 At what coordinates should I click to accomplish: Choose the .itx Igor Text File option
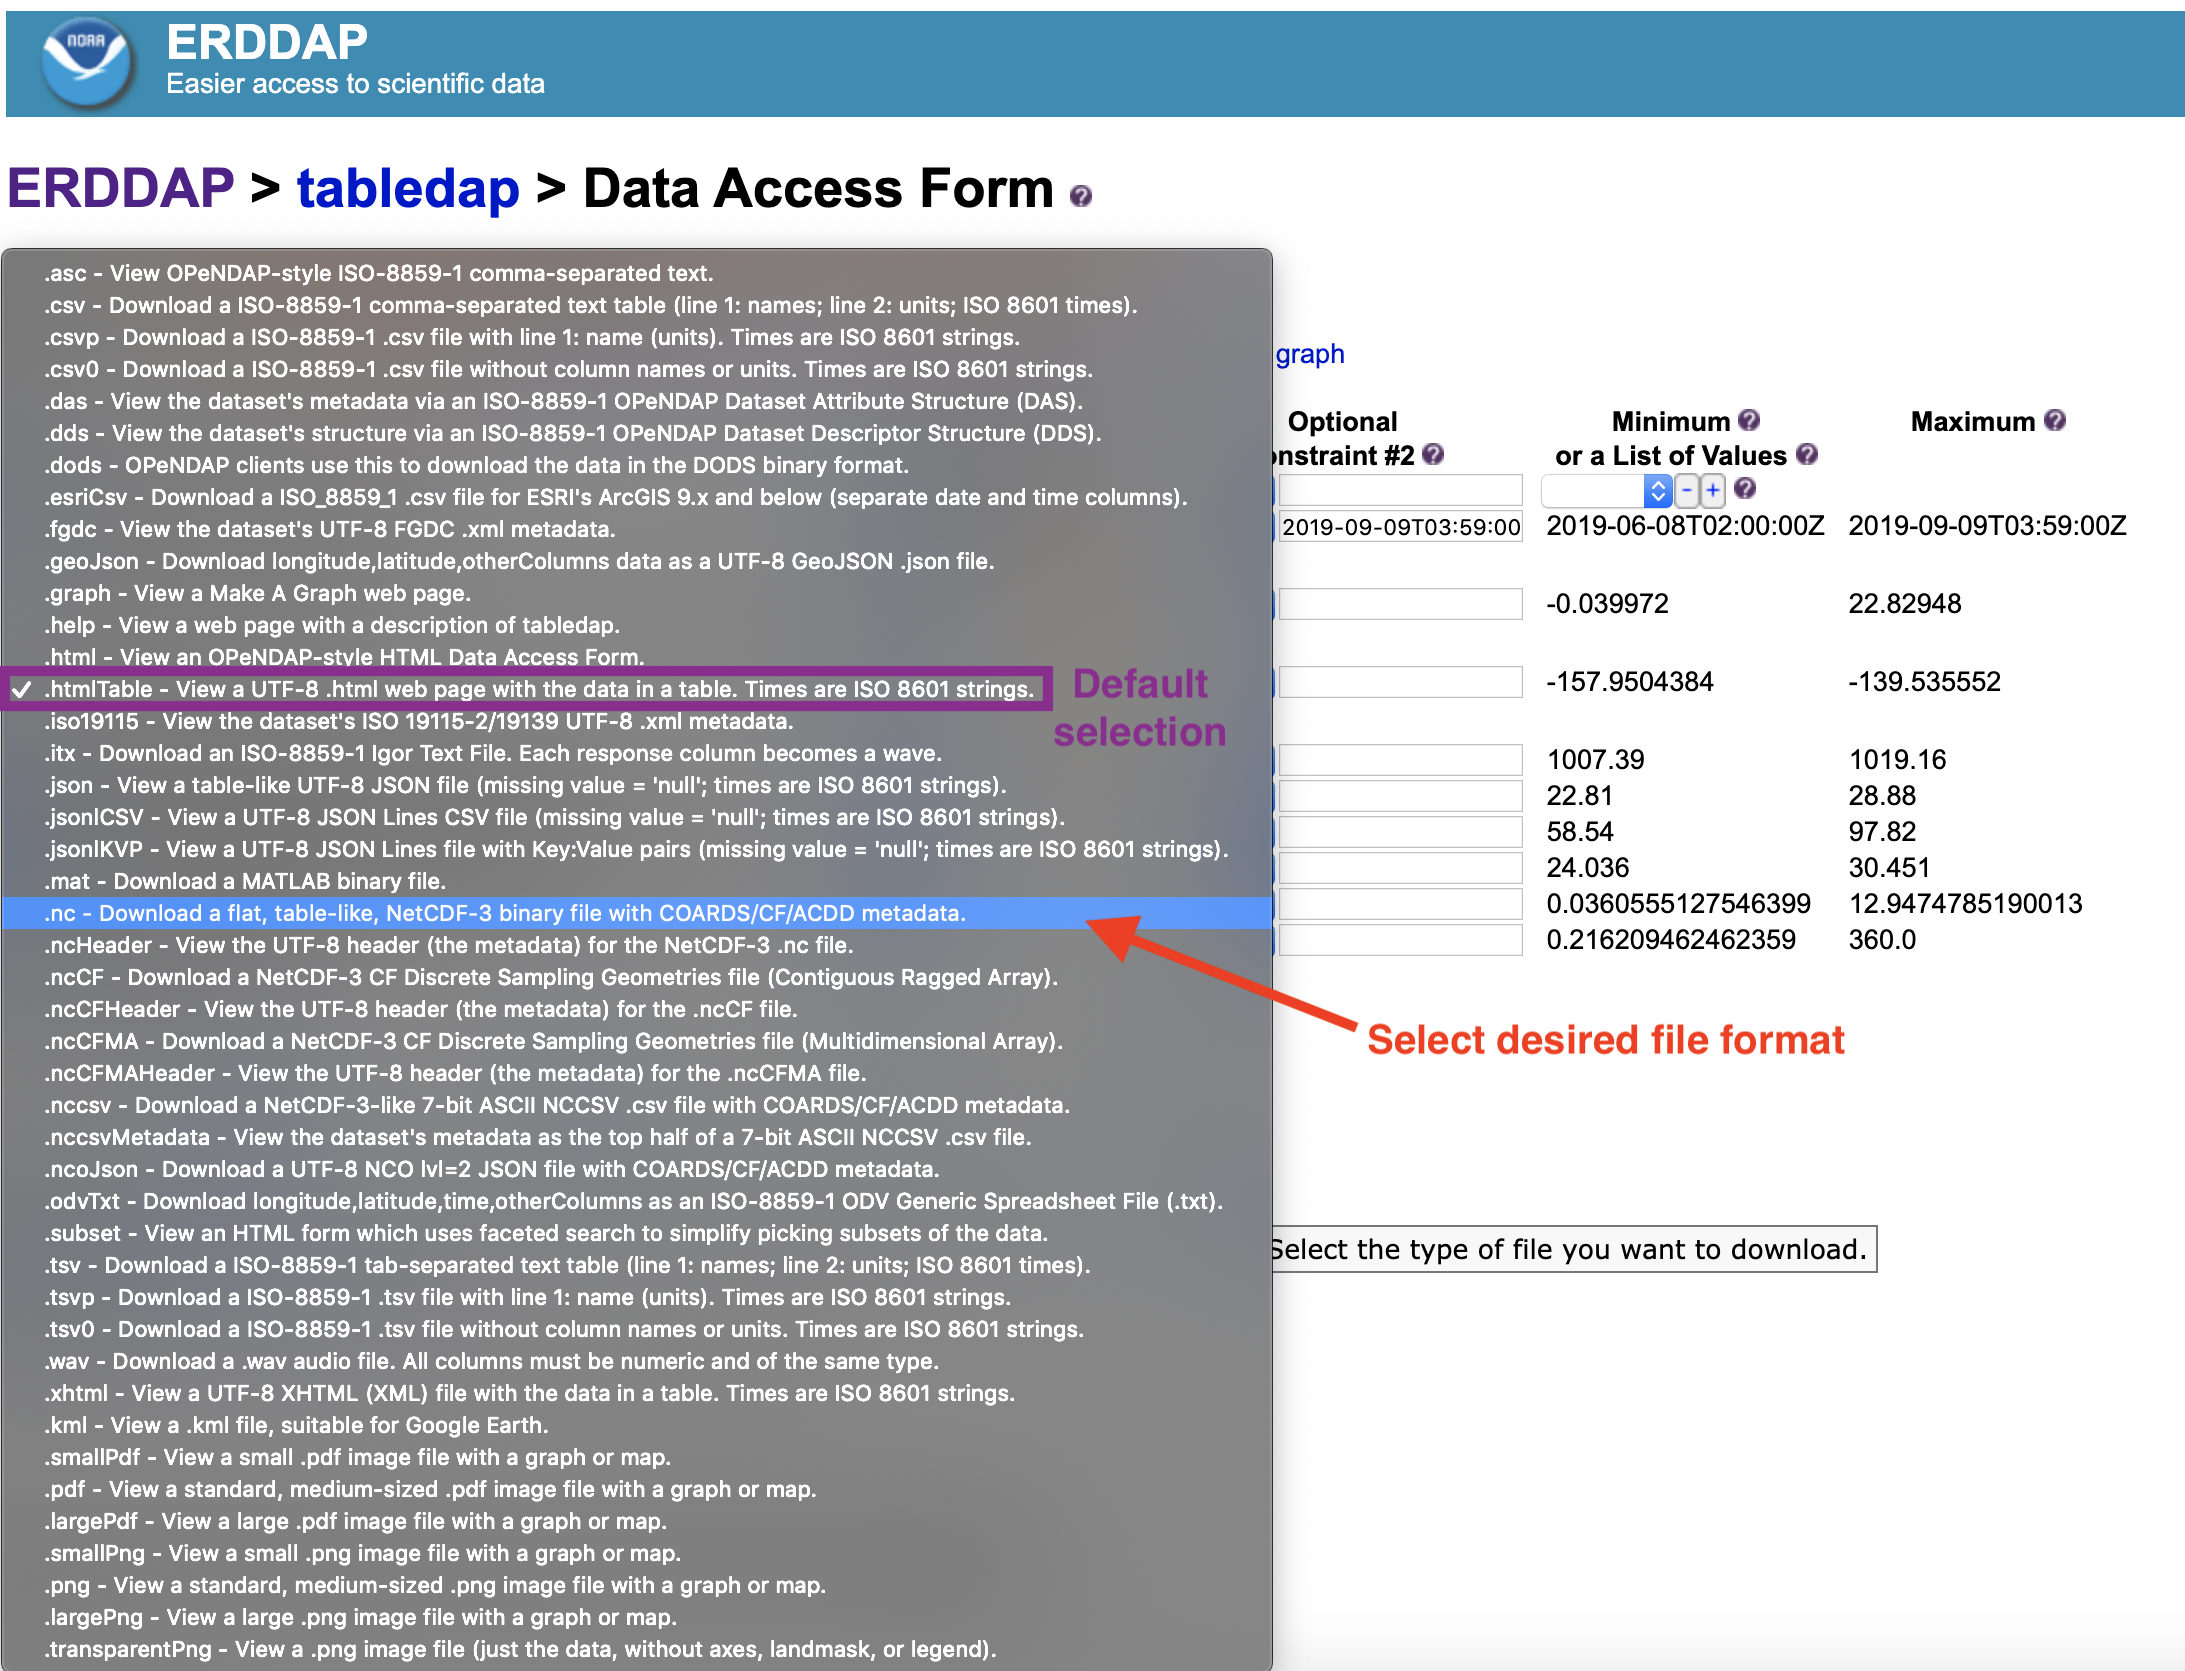coord(636,753)
